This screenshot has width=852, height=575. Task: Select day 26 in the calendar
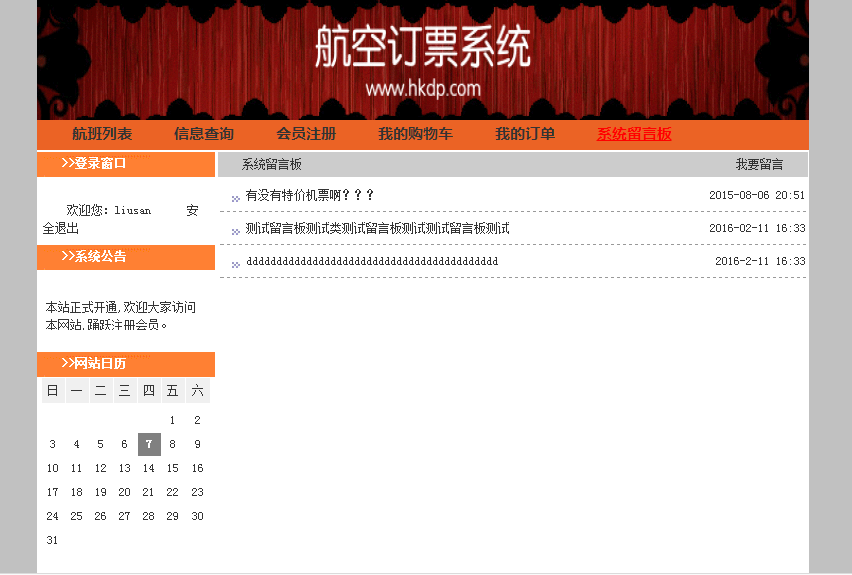tap(101, 516)
